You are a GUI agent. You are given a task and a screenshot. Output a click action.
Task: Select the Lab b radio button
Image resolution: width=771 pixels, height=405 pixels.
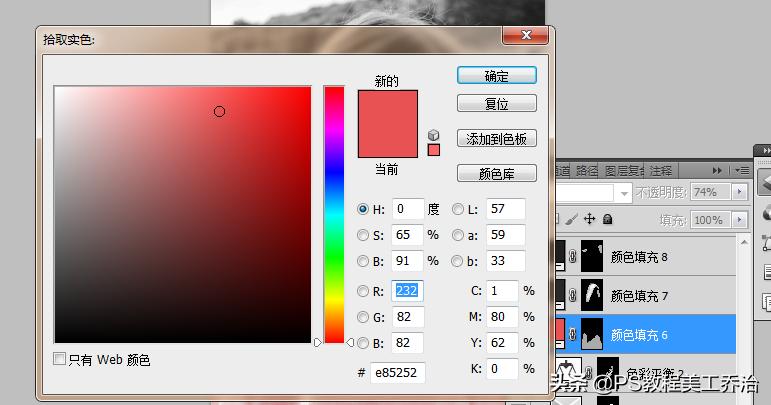[458, 261]
